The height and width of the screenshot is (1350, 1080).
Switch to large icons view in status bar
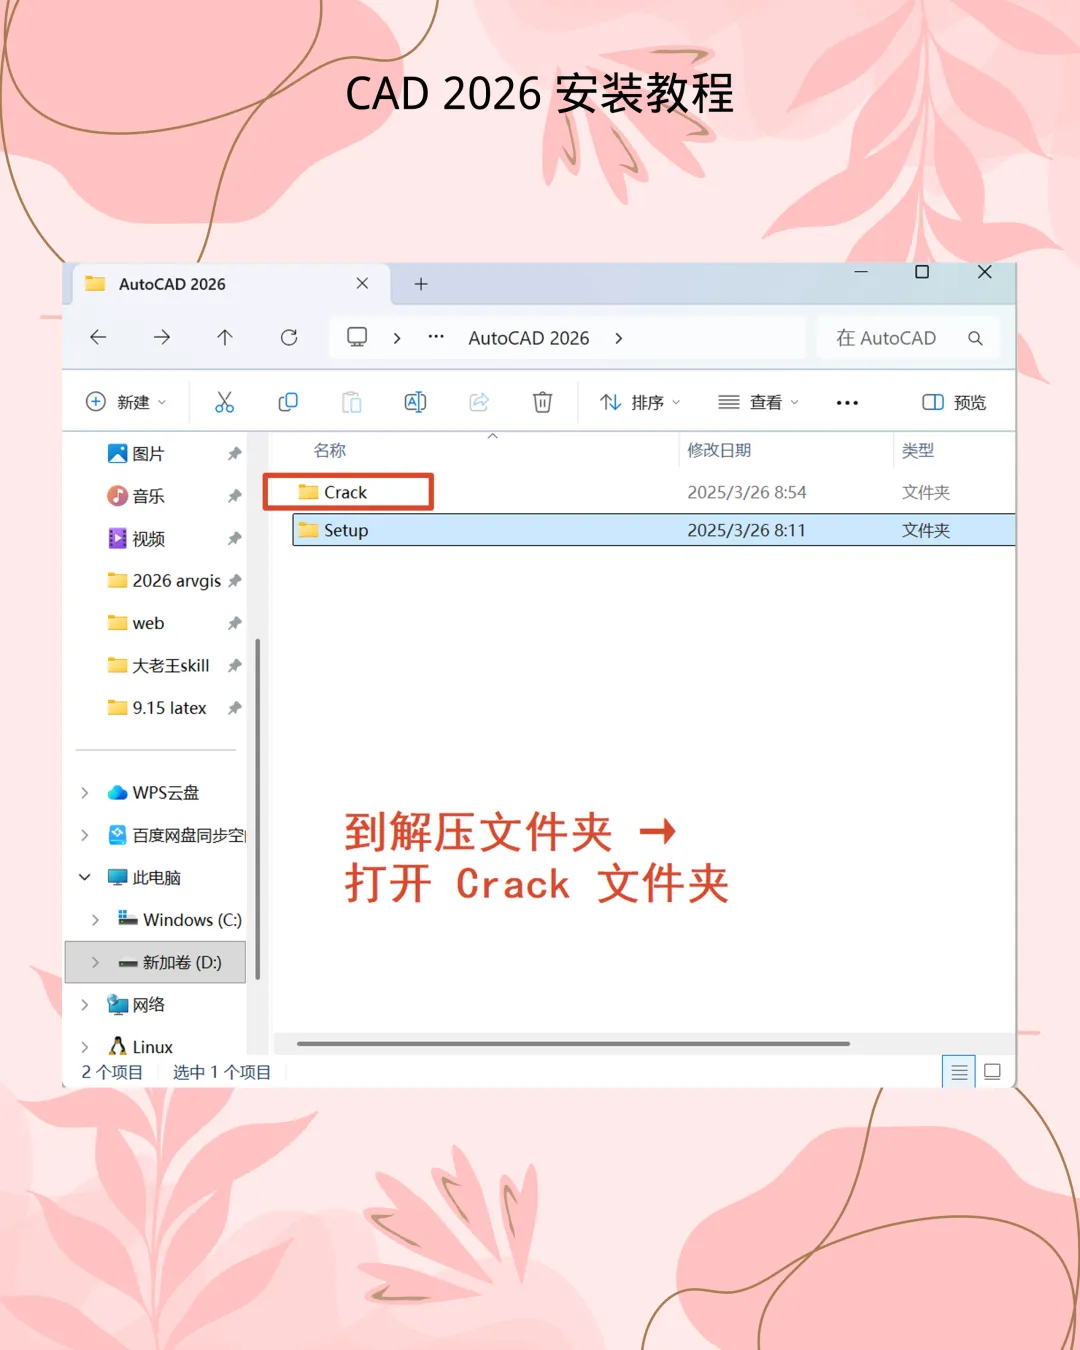[x=992, y=1072]
